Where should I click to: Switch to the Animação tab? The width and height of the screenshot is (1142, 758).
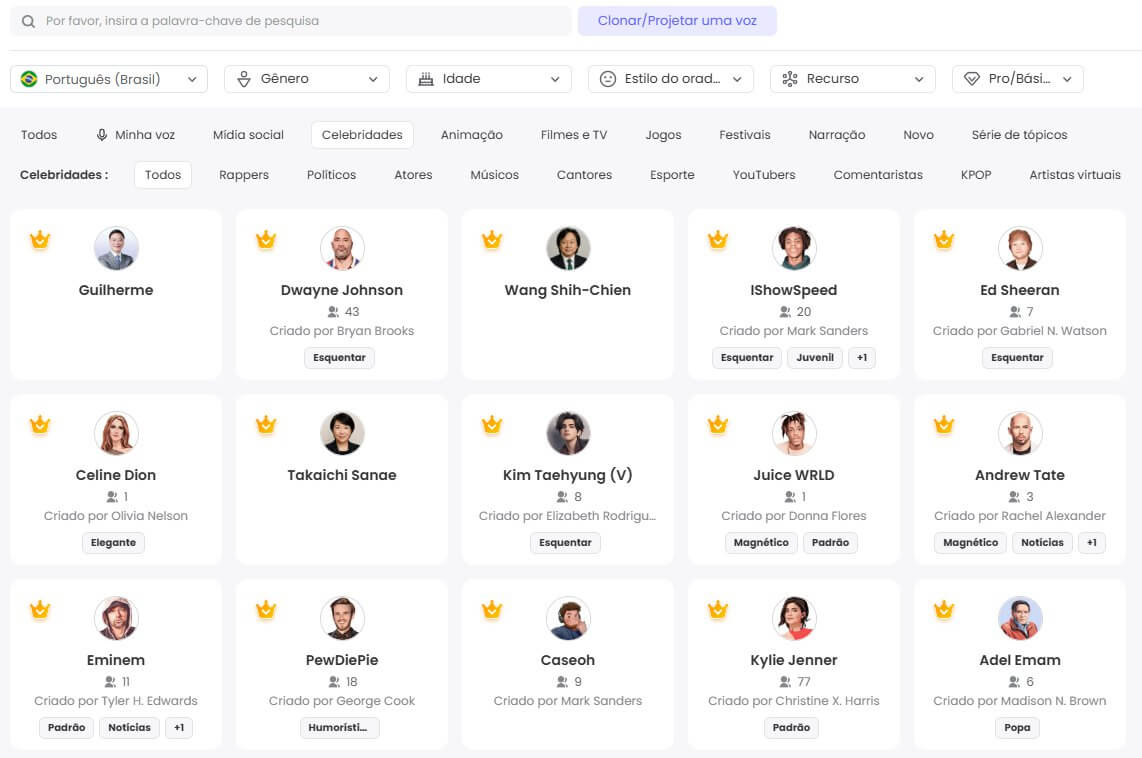[472, 135]
